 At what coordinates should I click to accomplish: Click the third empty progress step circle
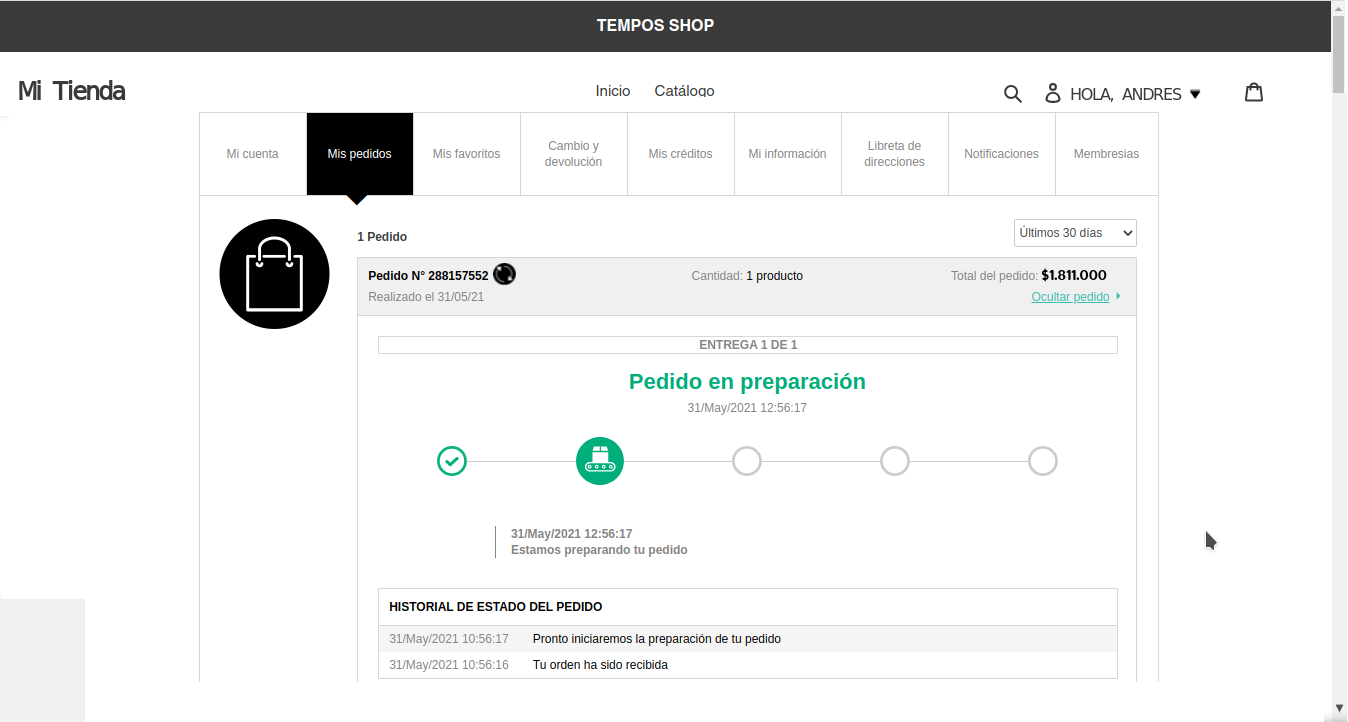point(747,461)
